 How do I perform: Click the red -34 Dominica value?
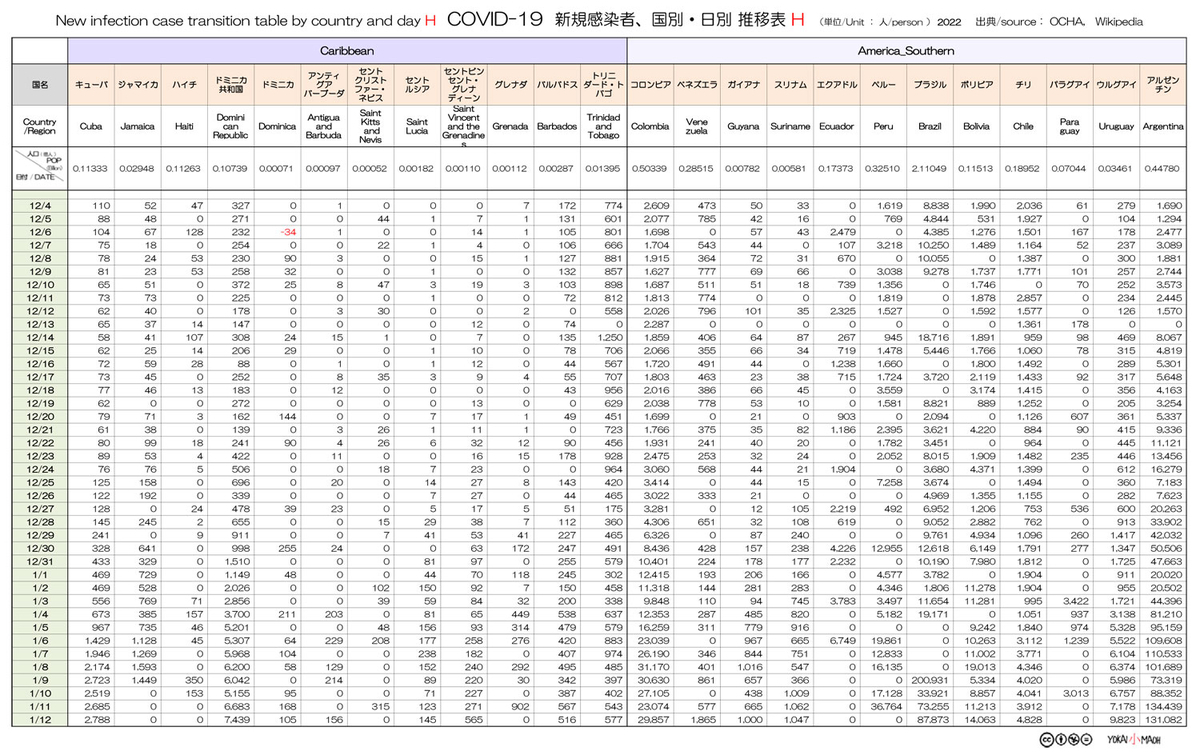(x=289, y=232)
